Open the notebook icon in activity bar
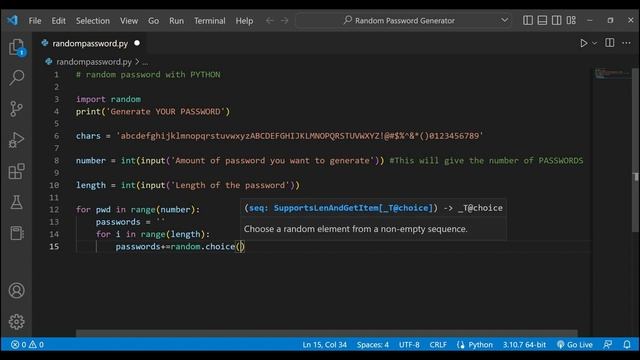The width and height of the screenshot is (640, 360). tap(17, 233)
